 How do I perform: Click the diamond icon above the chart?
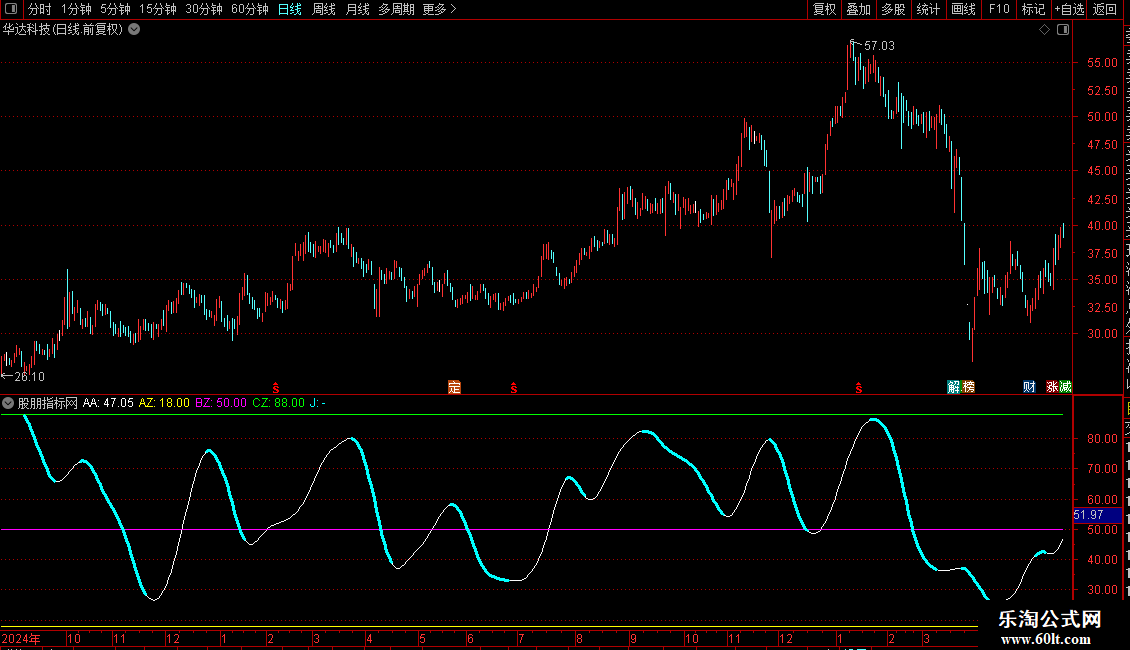(x=1044, y=30)
